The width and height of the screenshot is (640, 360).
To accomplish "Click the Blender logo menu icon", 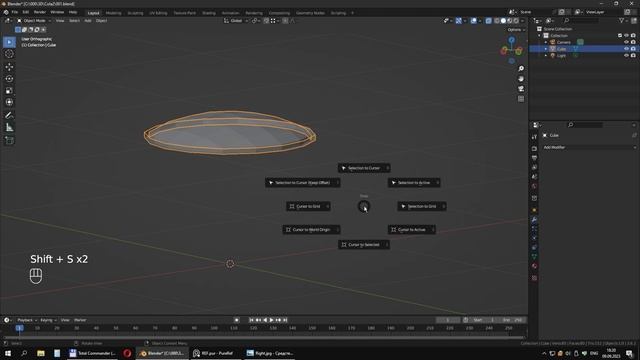I will (6, 12).
